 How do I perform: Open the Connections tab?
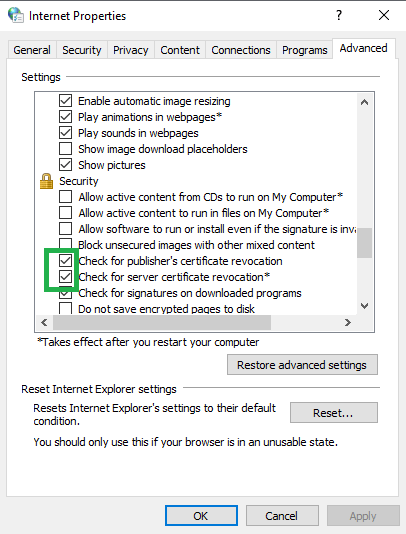[241, 50]
